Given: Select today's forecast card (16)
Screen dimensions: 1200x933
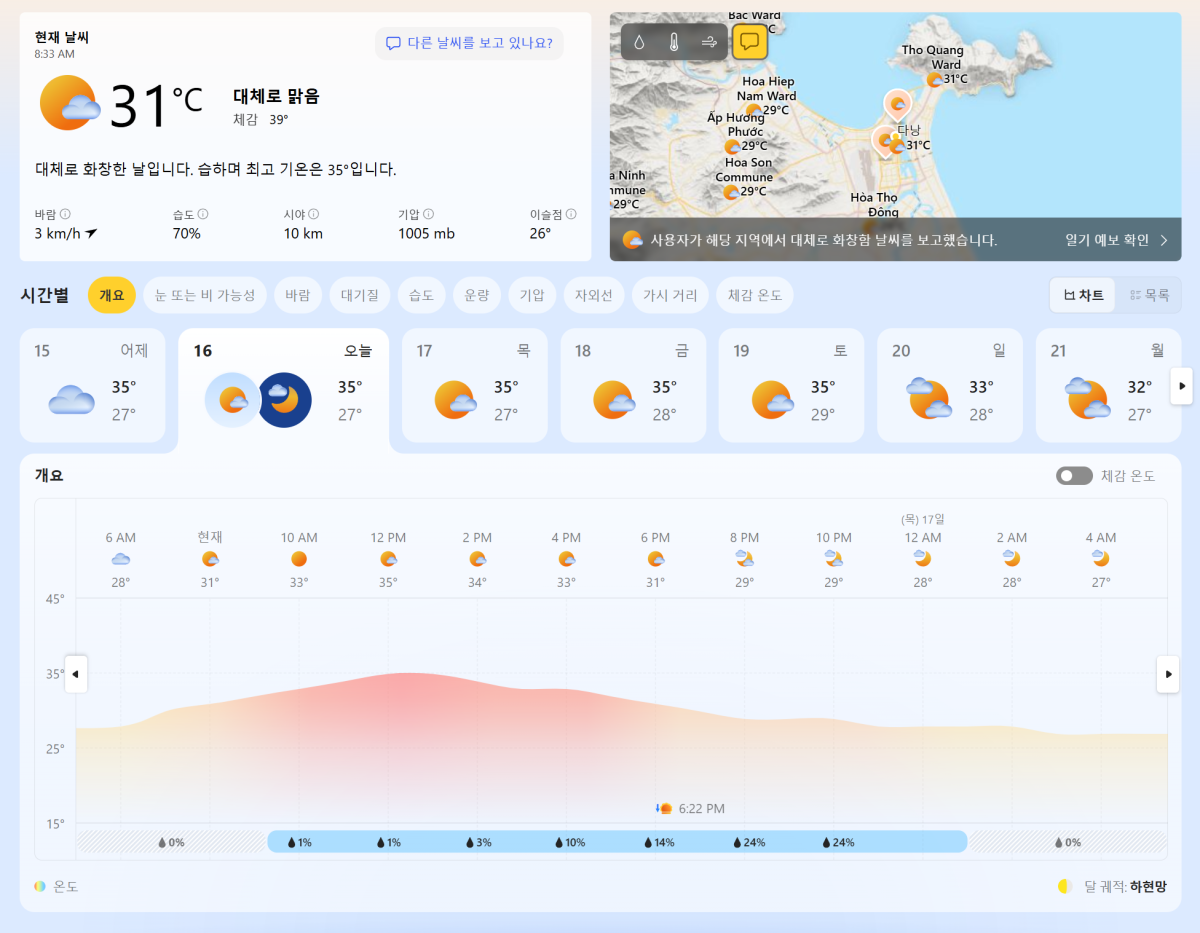Looking at the screenshot, I should point(283,387).
